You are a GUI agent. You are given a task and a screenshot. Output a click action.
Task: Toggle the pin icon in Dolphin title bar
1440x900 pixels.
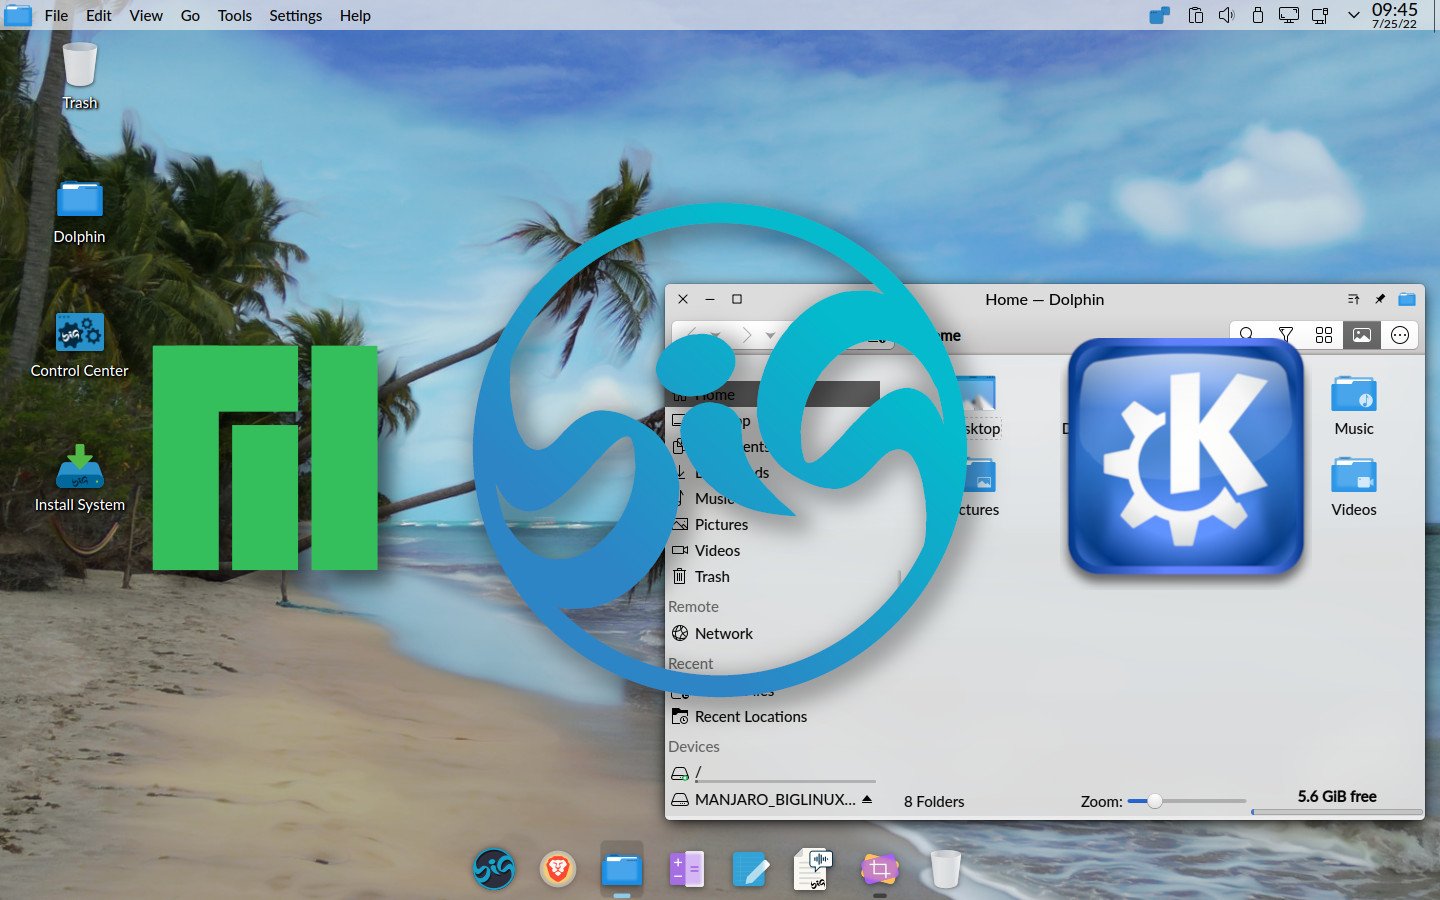pos(1380,299)
